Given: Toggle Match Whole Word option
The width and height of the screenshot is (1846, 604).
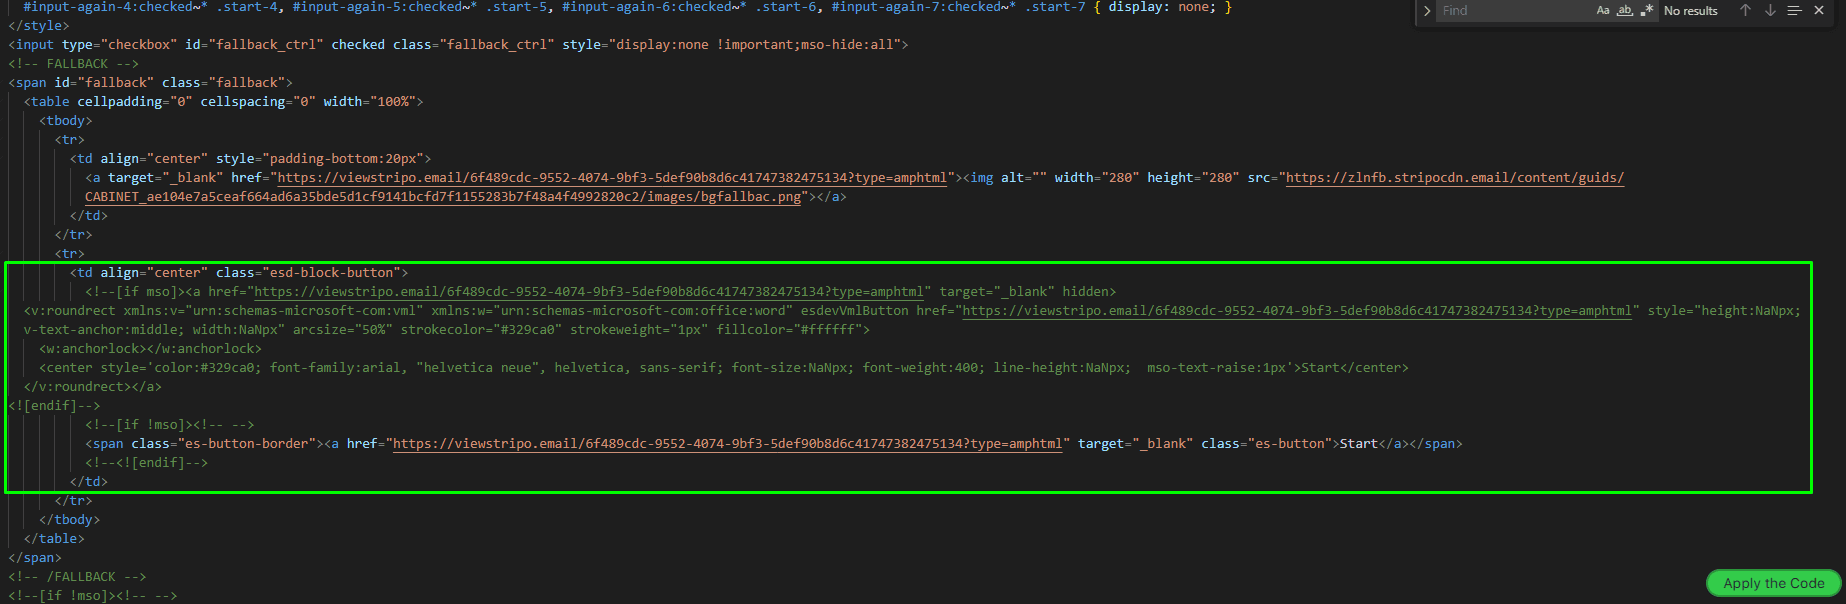Looking at the screenshot, I should pyautogui.click(x=1625, y=11).
